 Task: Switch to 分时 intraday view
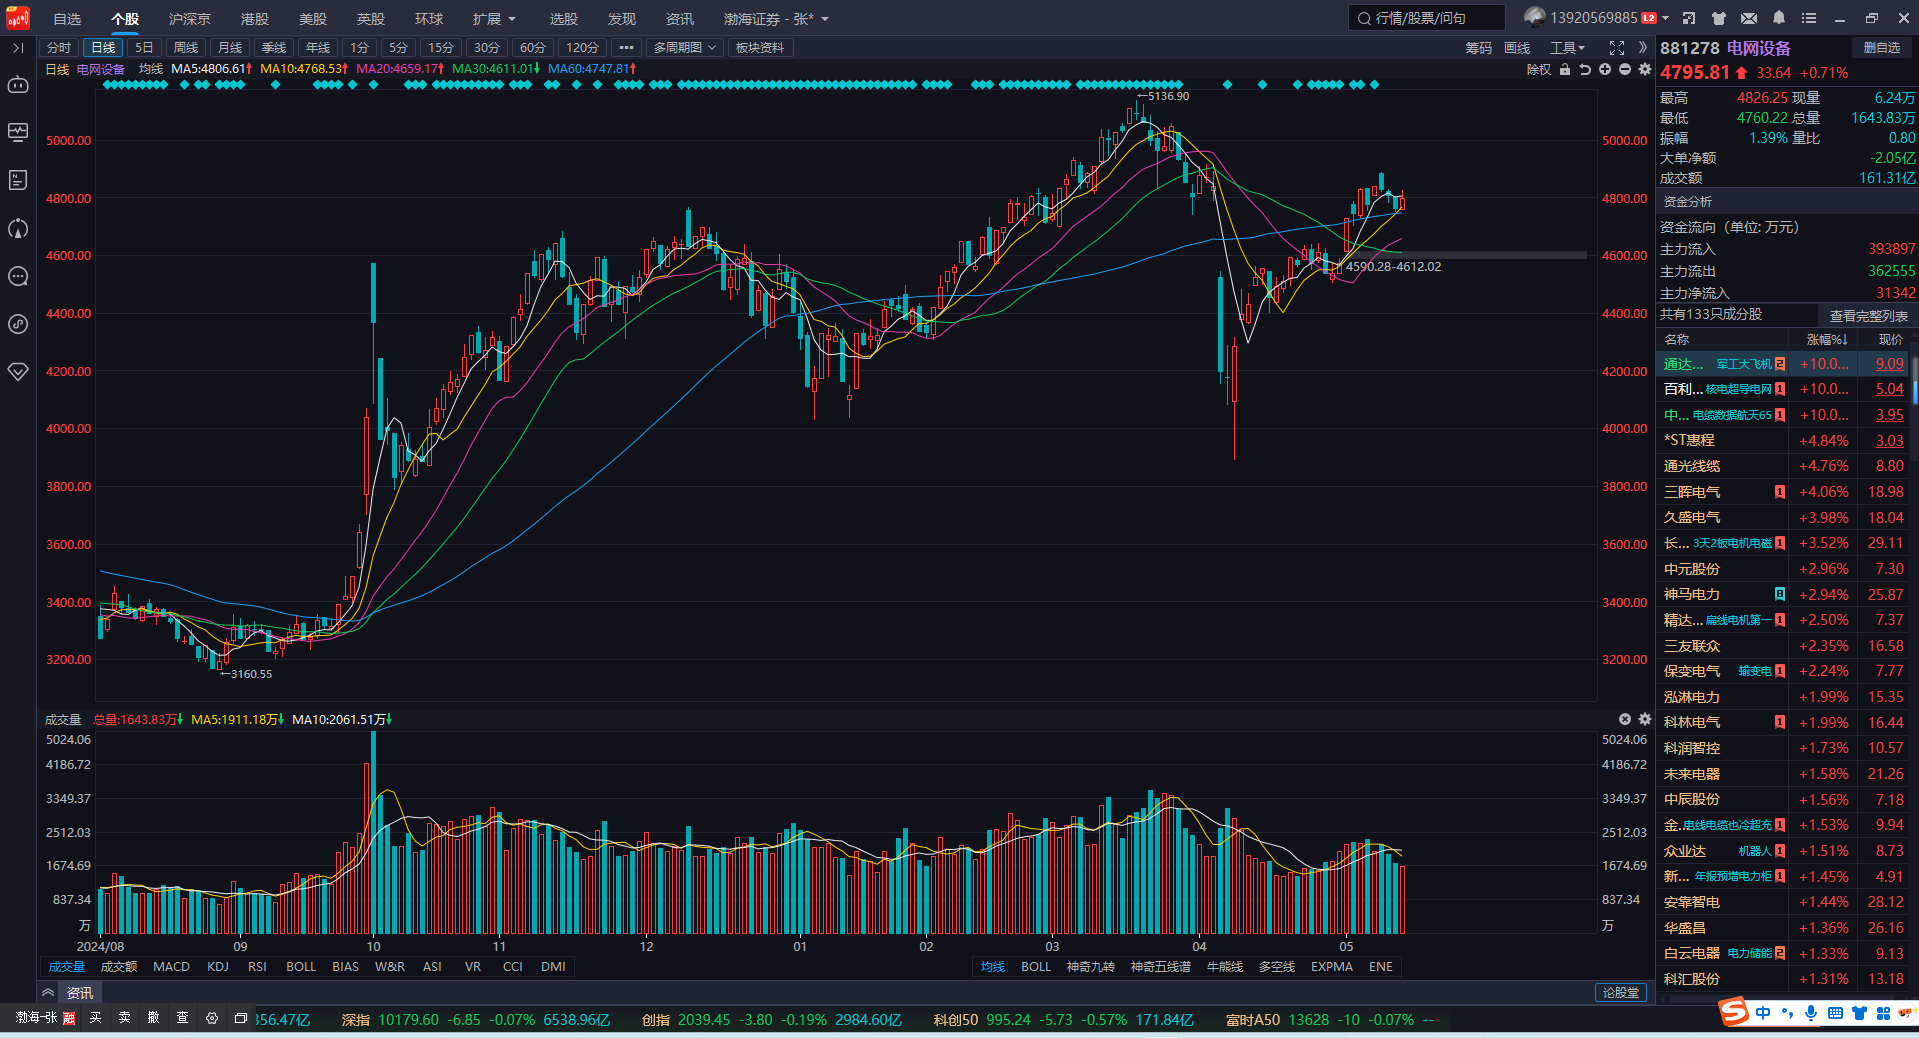tap(59, 48)
